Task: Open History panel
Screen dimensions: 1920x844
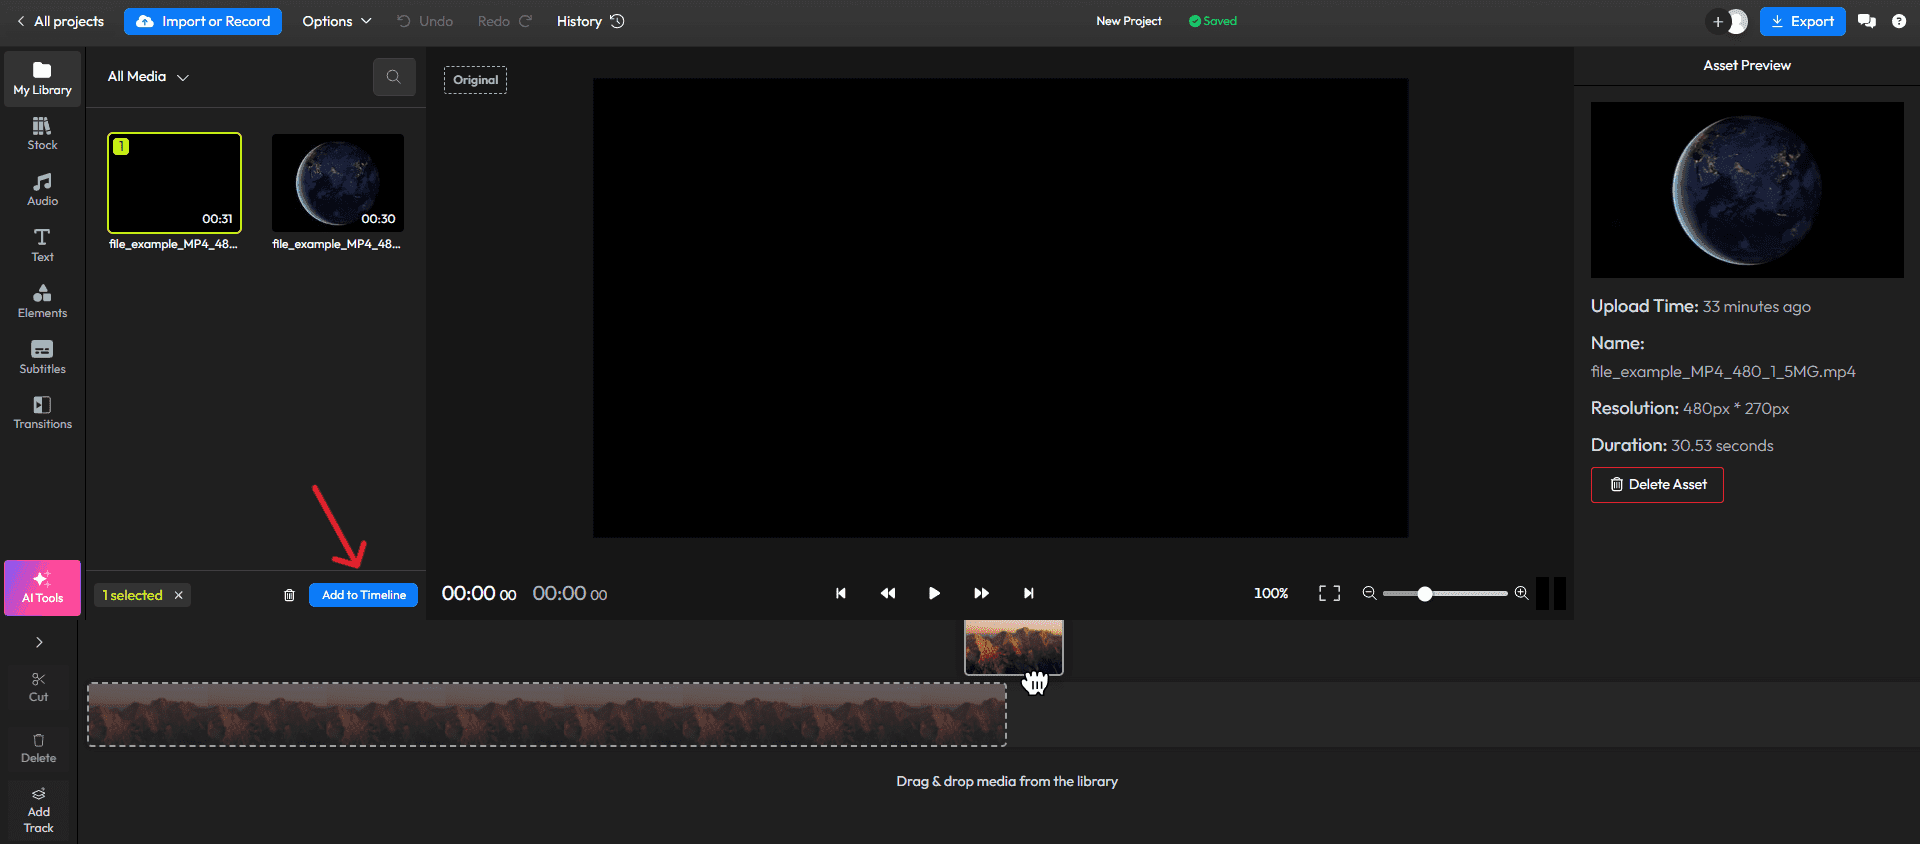Action: [x=590, y=21]
